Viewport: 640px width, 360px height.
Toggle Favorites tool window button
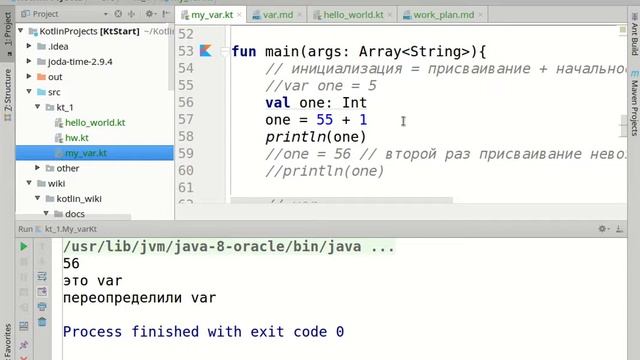(8, 342)
